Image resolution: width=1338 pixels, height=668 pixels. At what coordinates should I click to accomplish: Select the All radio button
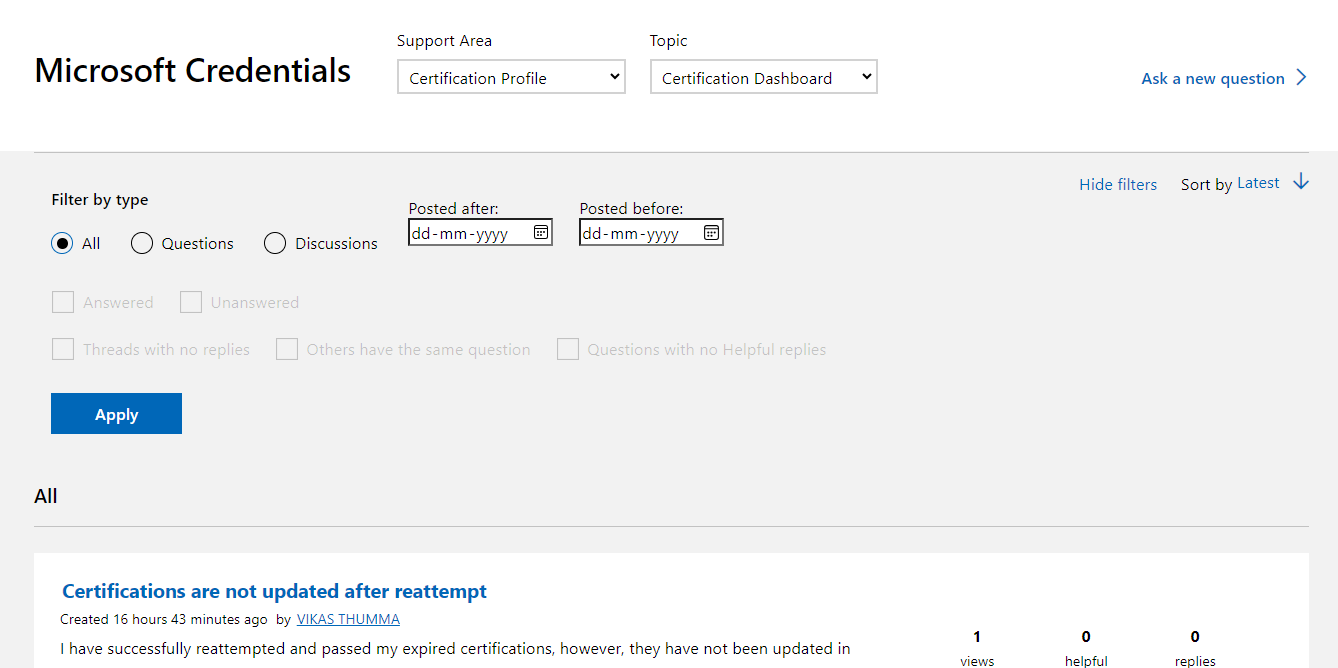62,243
